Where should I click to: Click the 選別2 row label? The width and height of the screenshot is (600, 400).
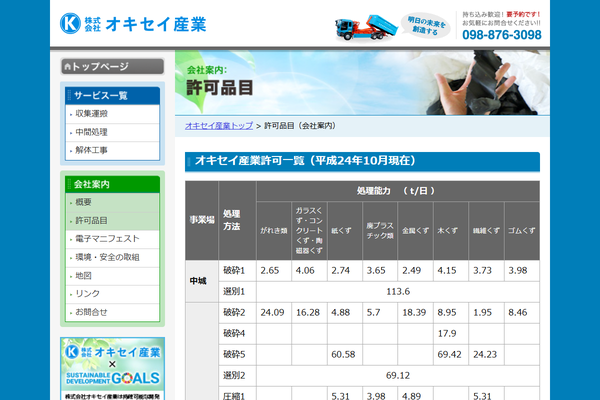[237, 376]
